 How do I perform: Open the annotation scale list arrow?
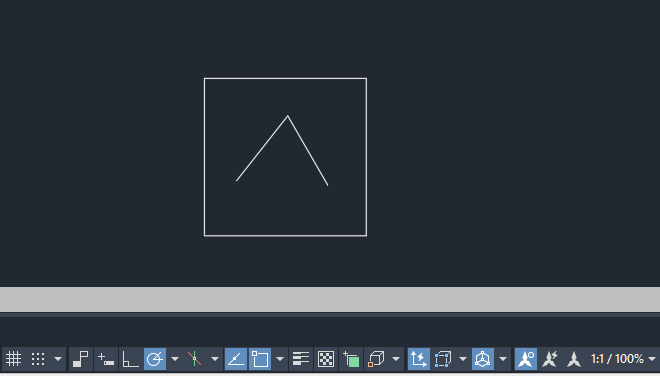(x=652, y=359)
